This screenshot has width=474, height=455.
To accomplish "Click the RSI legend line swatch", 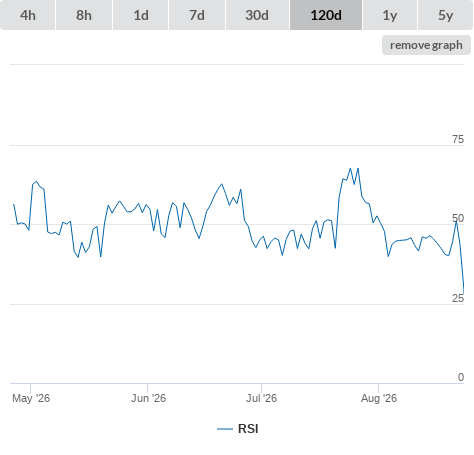I will point(225,429).
